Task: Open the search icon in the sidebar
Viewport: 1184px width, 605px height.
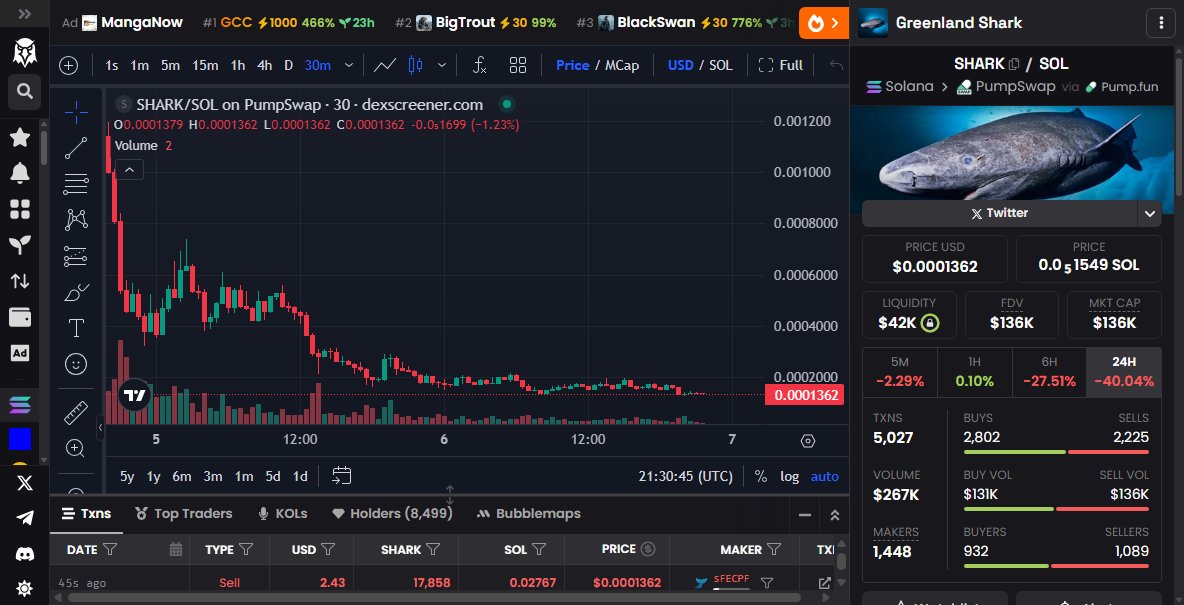Action: (x=25, y=91)
